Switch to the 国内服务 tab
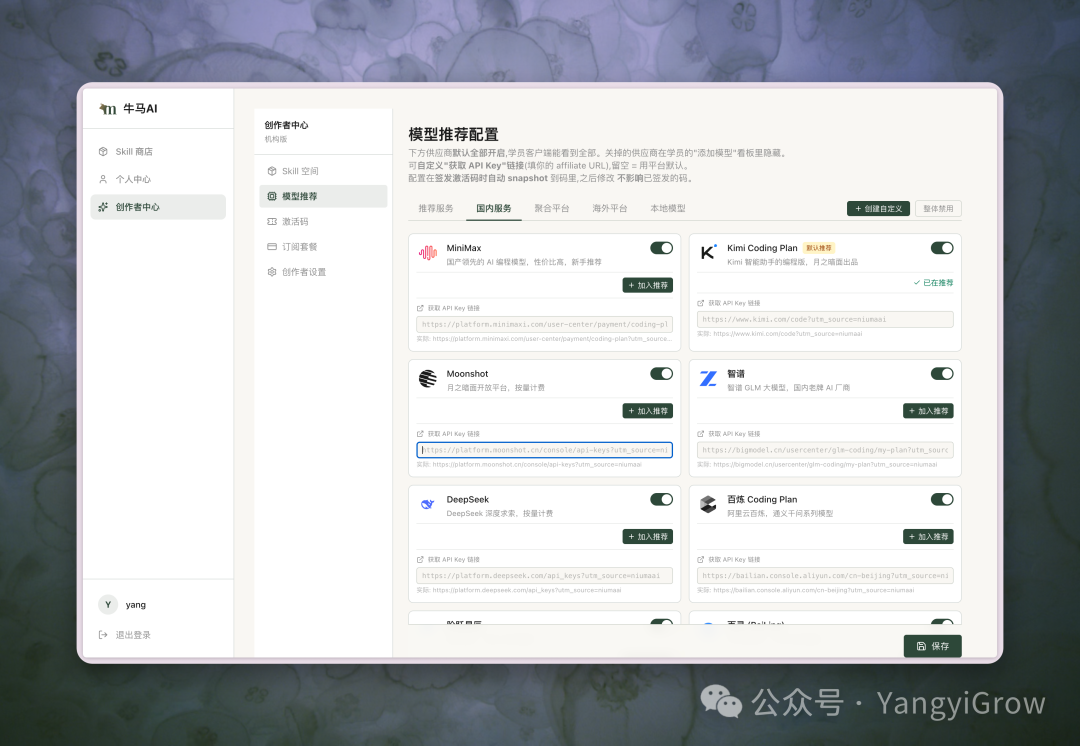 (494, 208)
